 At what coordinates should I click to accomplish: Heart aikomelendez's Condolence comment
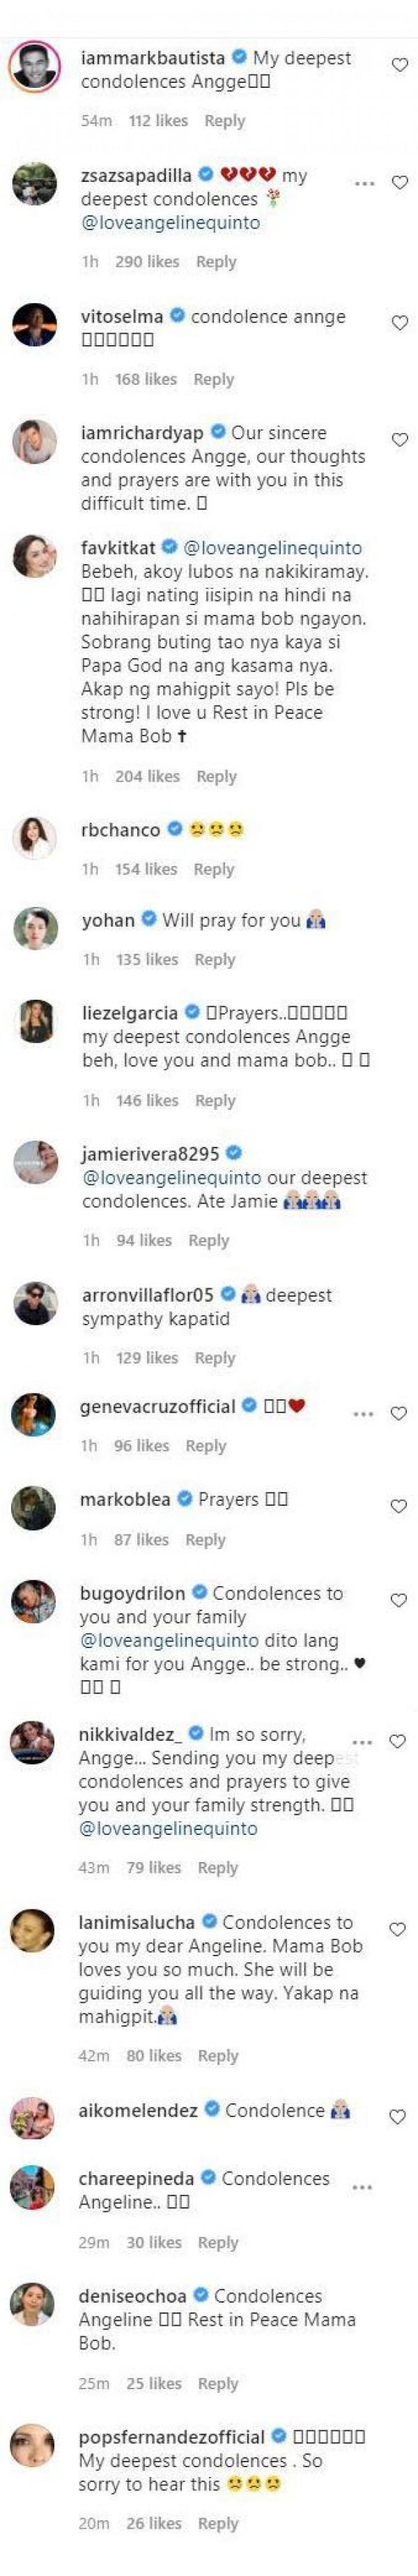click(x=397, y=2117)
